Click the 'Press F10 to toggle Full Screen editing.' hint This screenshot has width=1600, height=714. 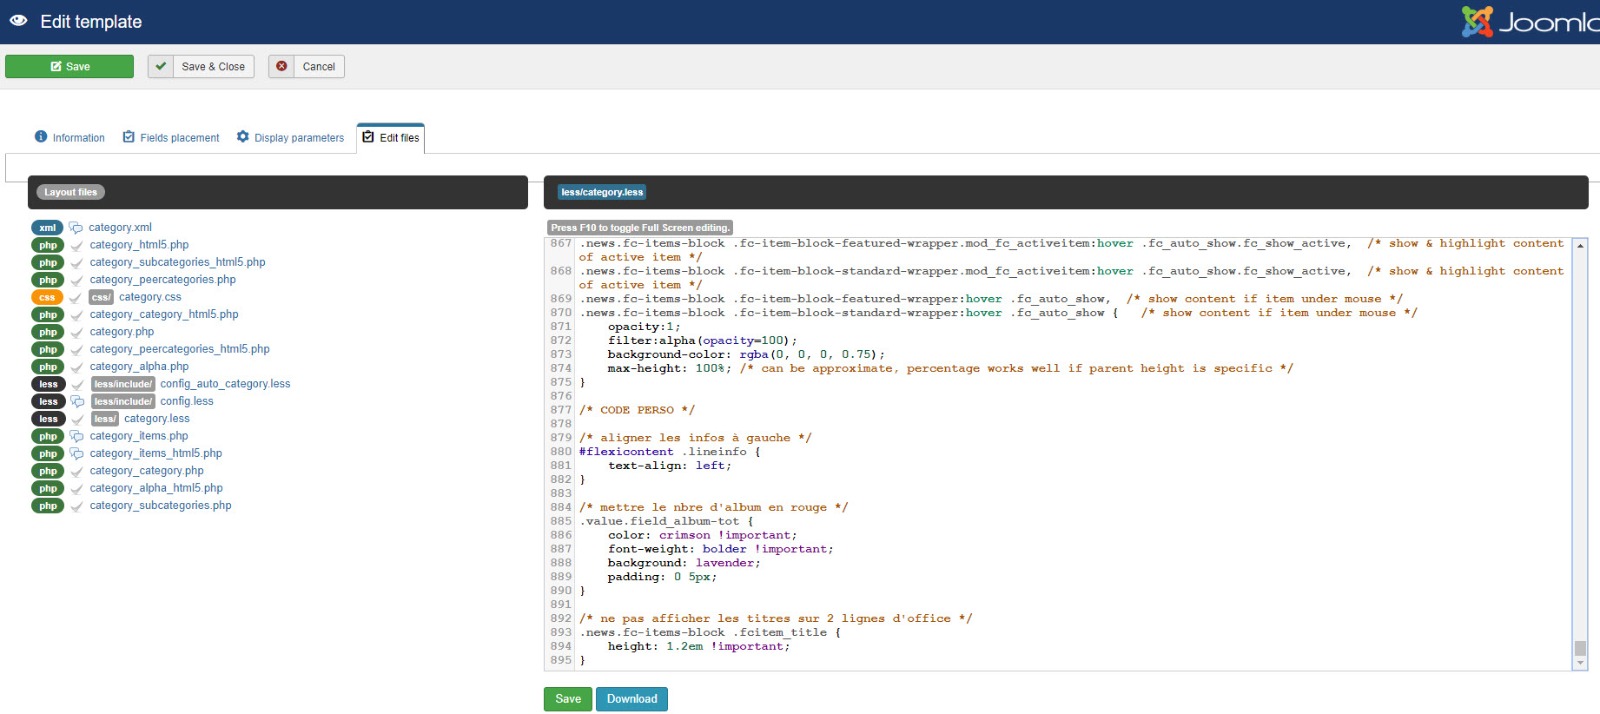pos(640,228)
